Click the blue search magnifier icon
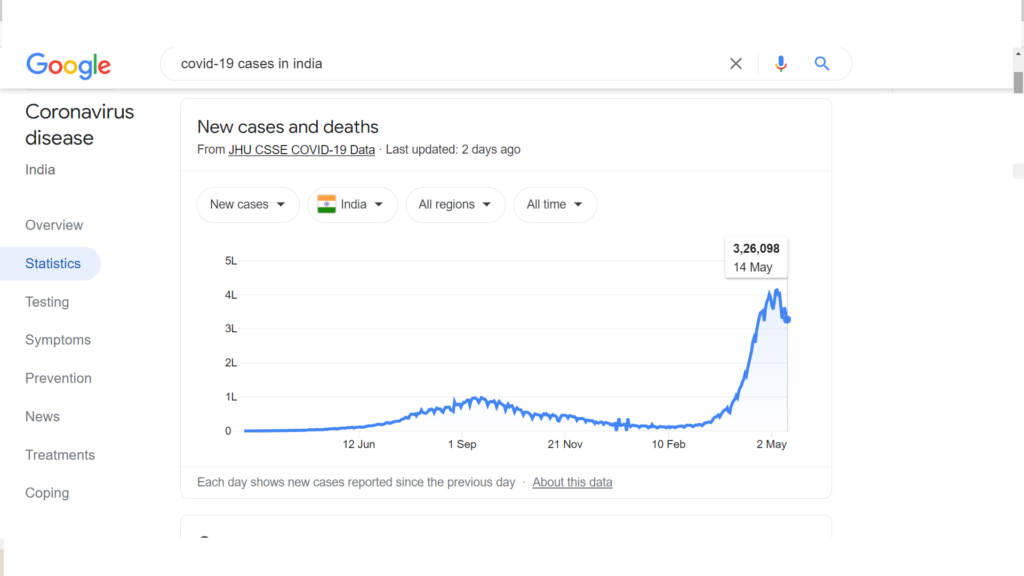 [x=822, y=63]
